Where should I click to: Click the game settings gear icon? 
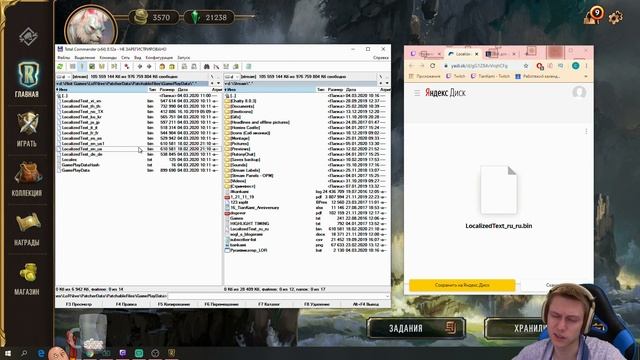click(616, 18)
